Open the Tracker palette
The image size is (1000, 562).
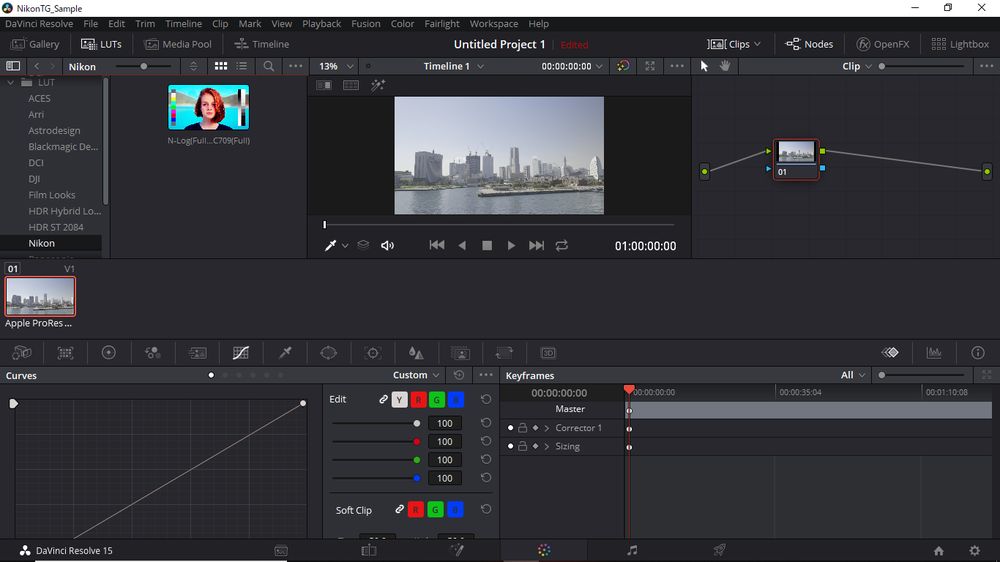(x=373, y=353)
